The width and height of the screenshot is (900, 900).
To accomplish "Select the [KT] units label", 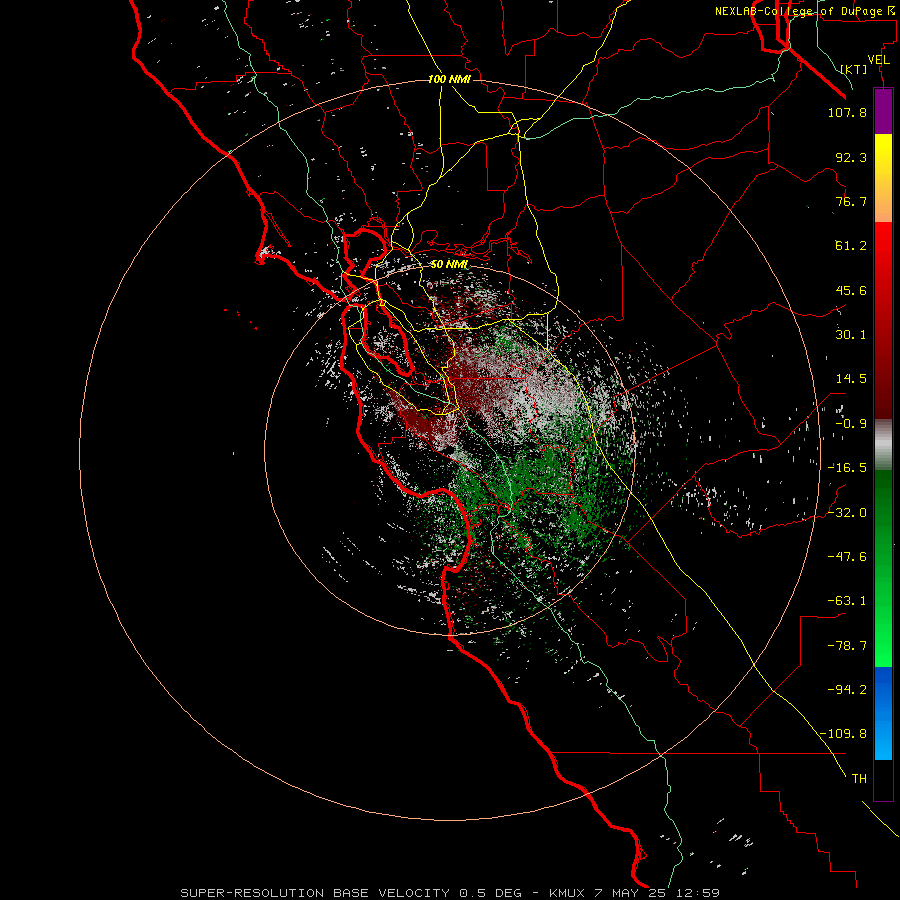I will tap(854, 69).
